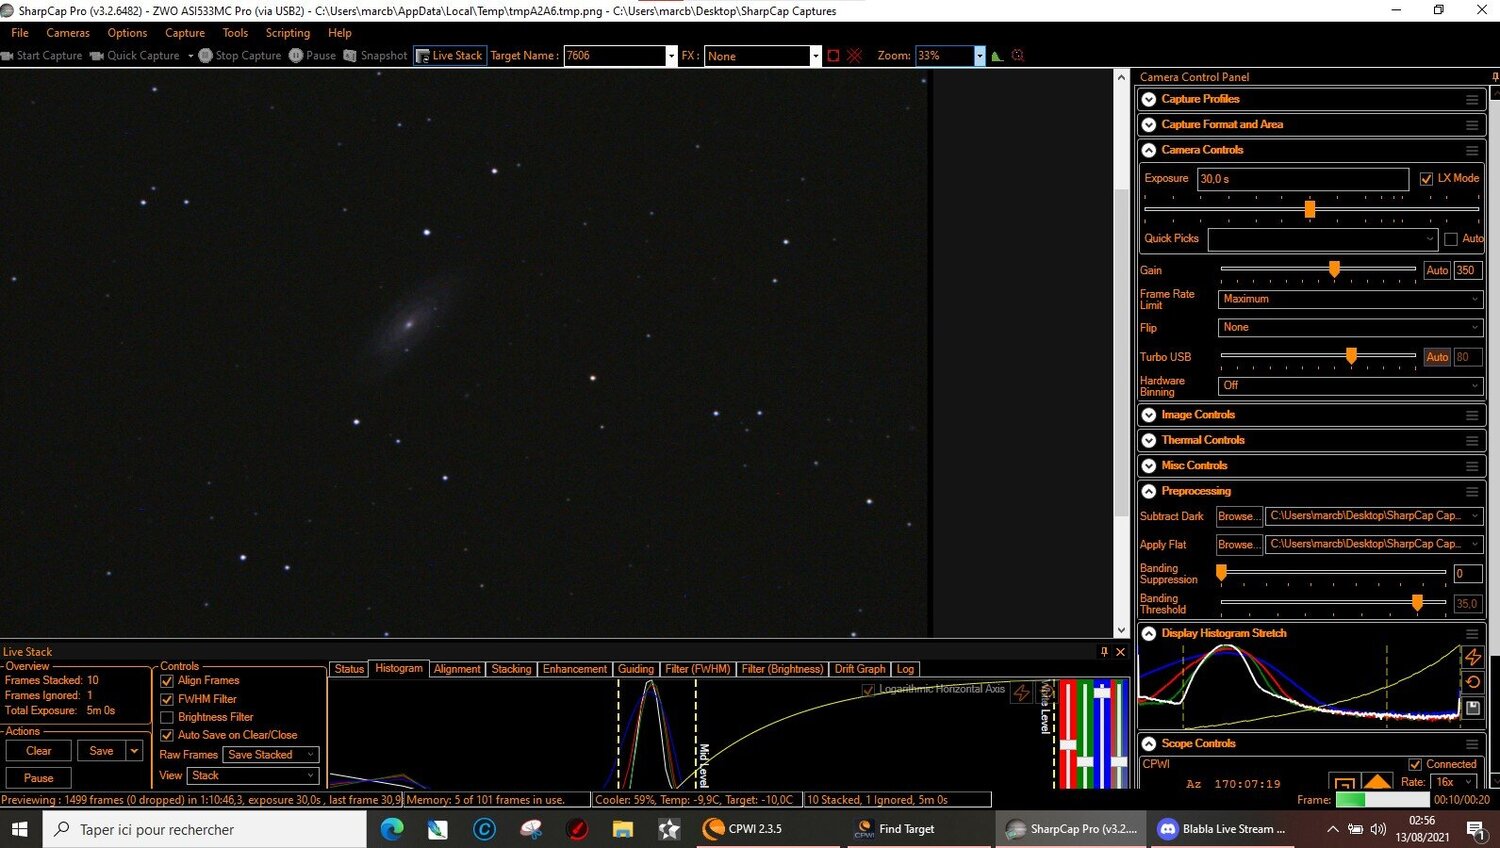Click the Live Stack toolbar button
The width and height of the screenshot is (1500, 848).
[450, 56]
